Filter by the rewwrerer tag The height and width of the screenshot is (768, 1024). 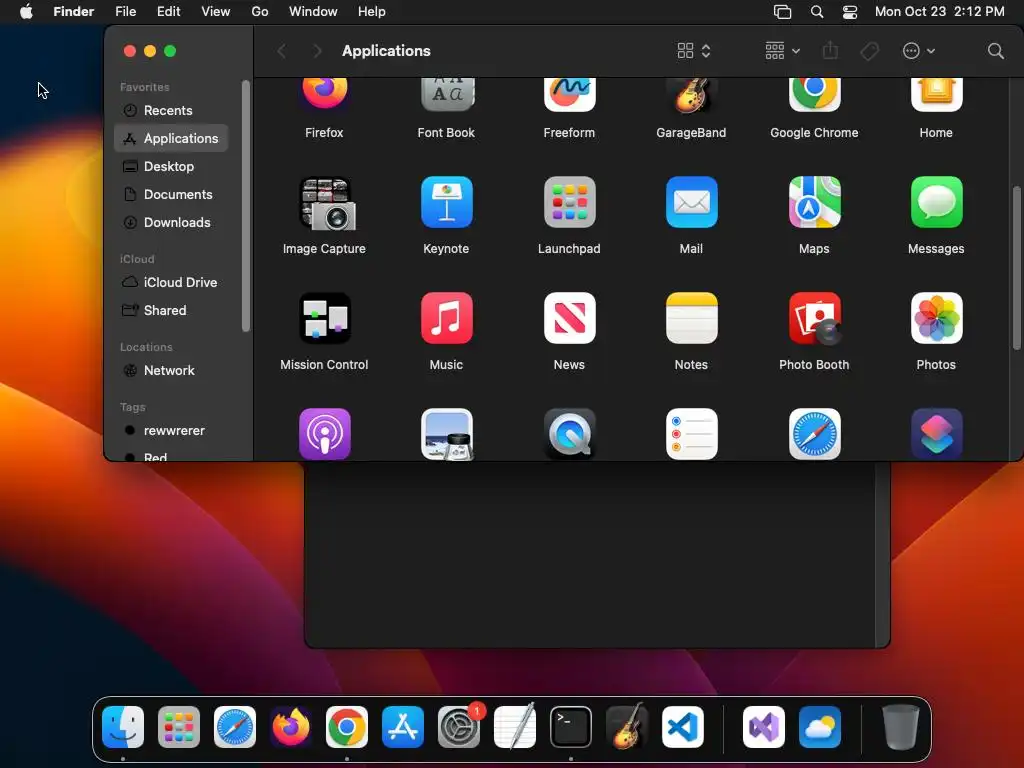click(171, 430)
